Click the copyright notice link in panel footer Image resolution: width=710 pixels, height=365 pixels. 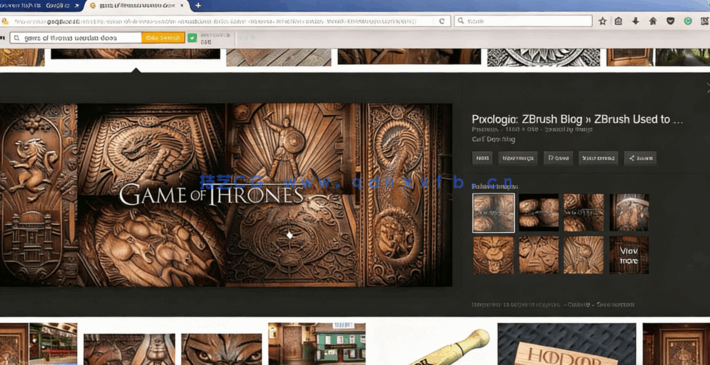click(516, 305)
